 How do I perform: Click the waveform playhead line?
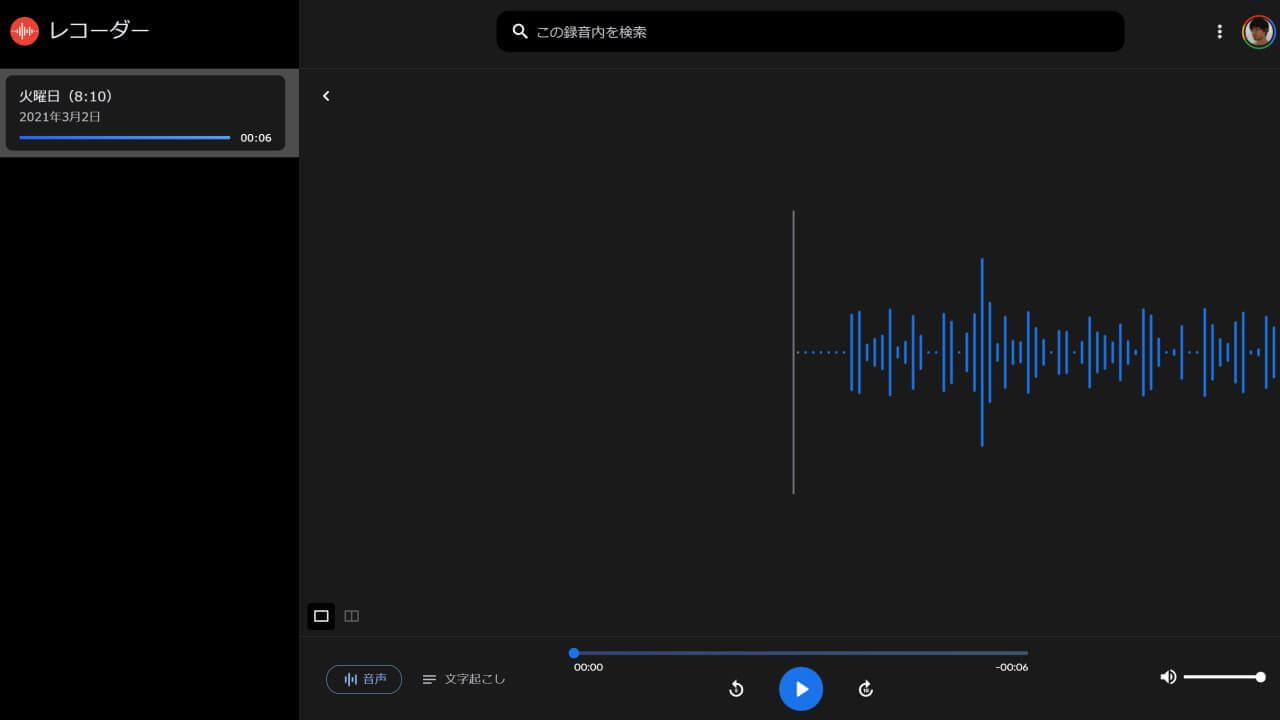pyautogui.click(x=793, y=352)
